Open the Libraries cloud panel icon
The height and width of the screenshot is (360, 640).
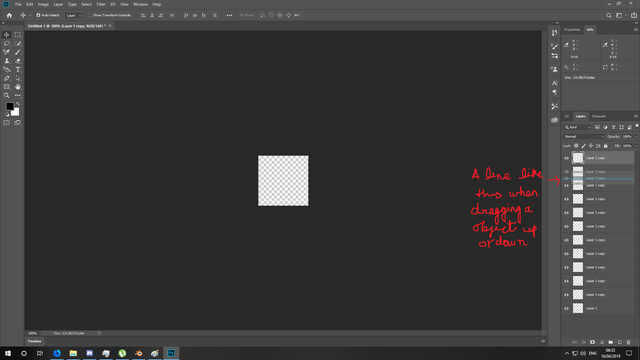coord(554,120)
